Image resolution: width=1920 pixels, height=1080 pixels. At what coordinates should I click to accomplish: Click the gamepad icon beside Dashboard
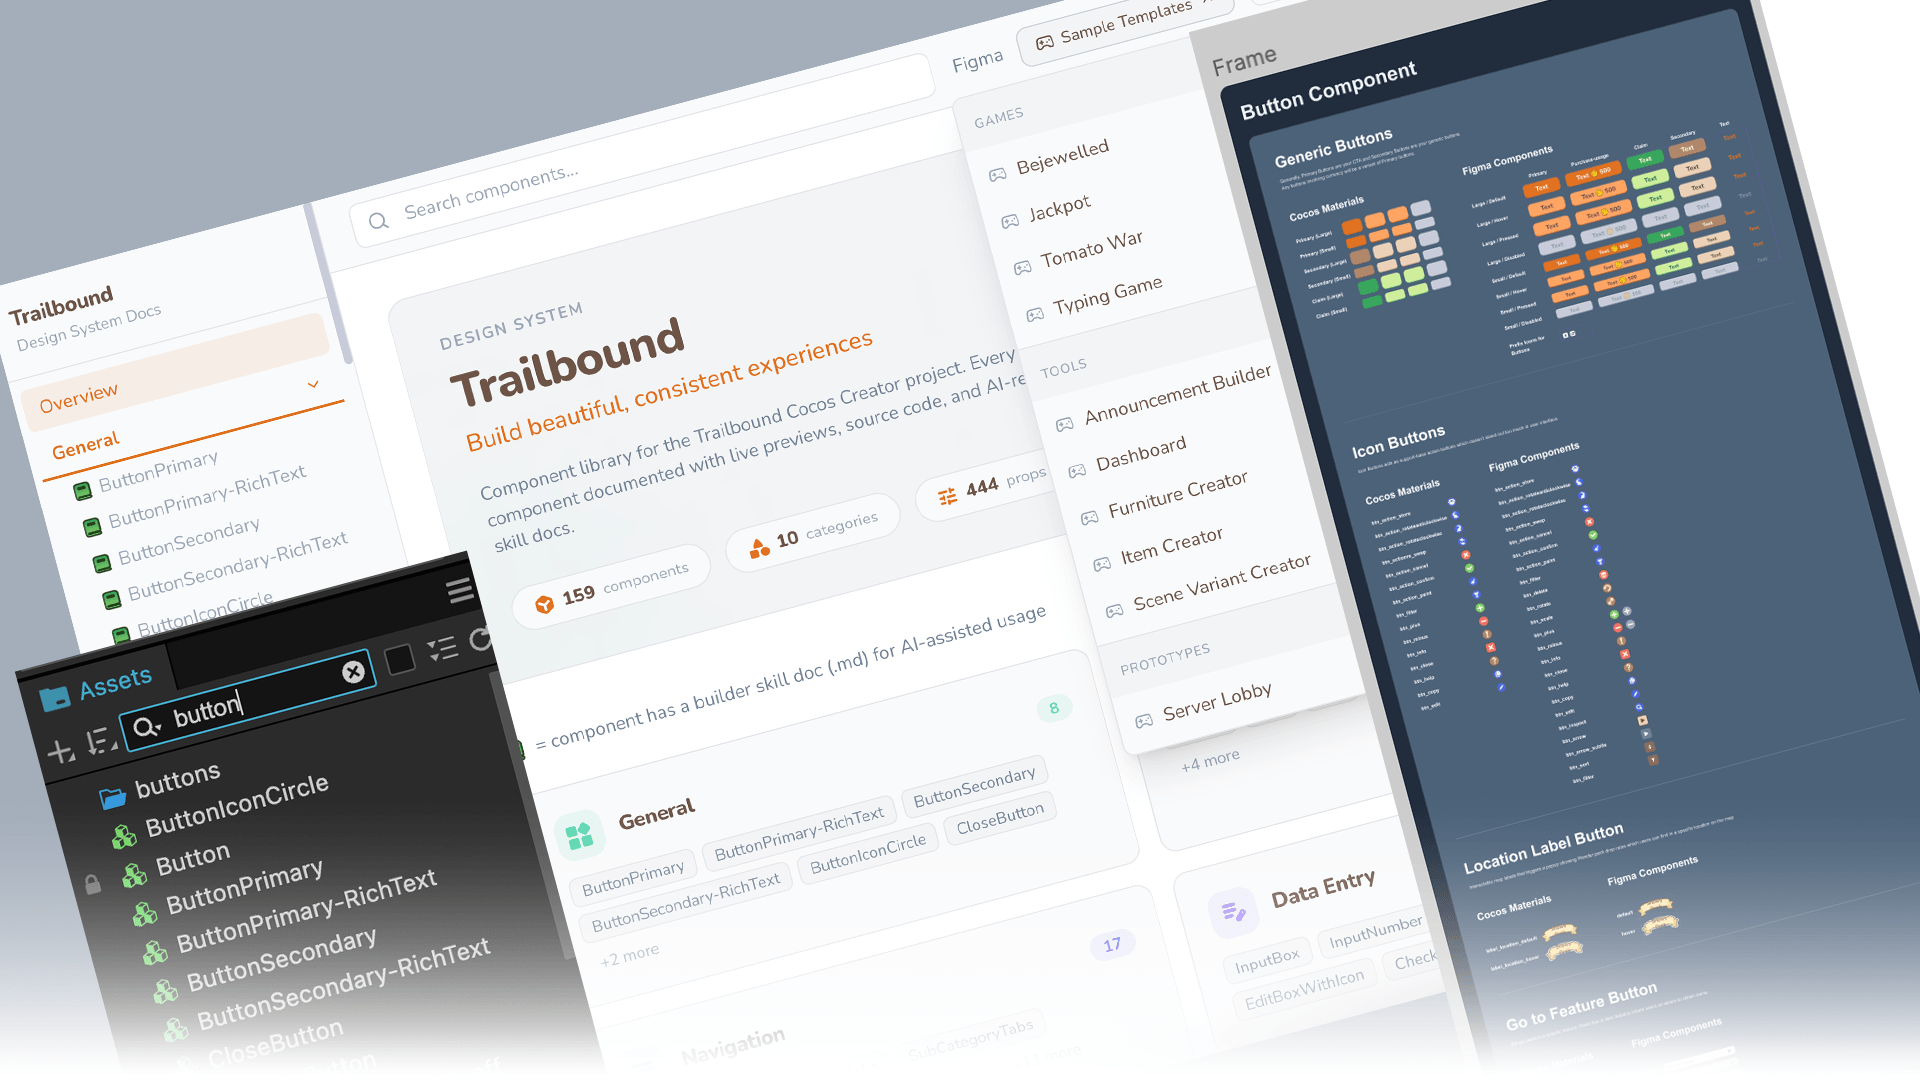1077,471
